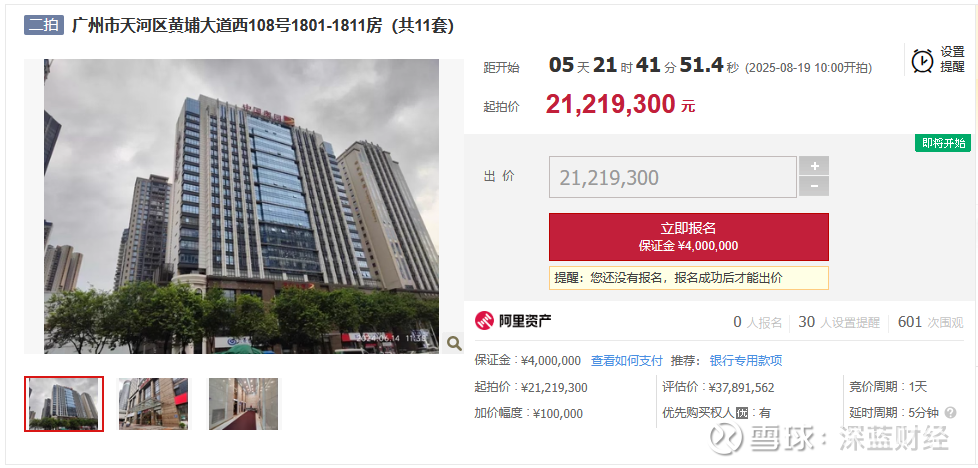
Task: Click the question mark help icon
Action: 951,412
